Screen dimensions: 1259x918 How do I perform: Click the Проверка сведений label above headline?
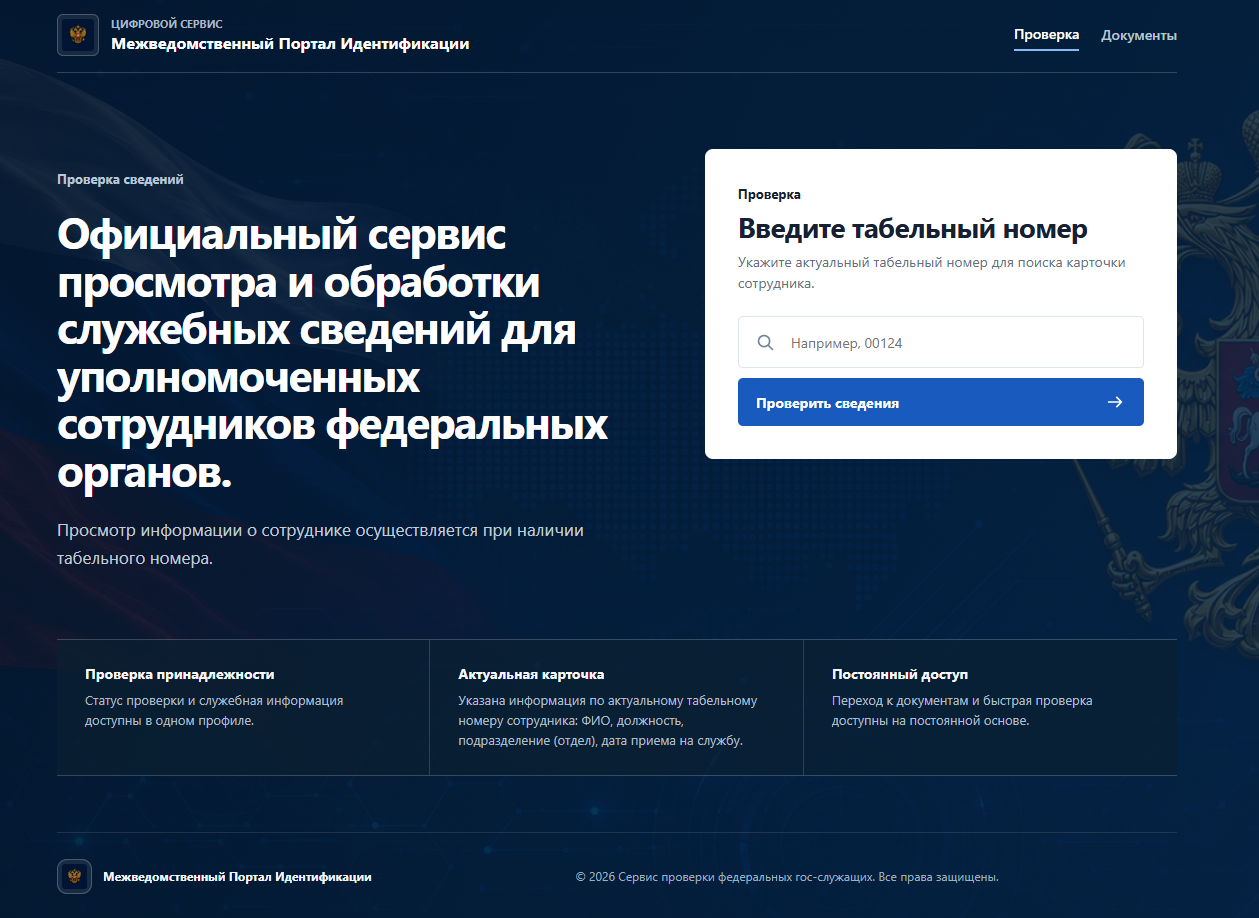120,180
